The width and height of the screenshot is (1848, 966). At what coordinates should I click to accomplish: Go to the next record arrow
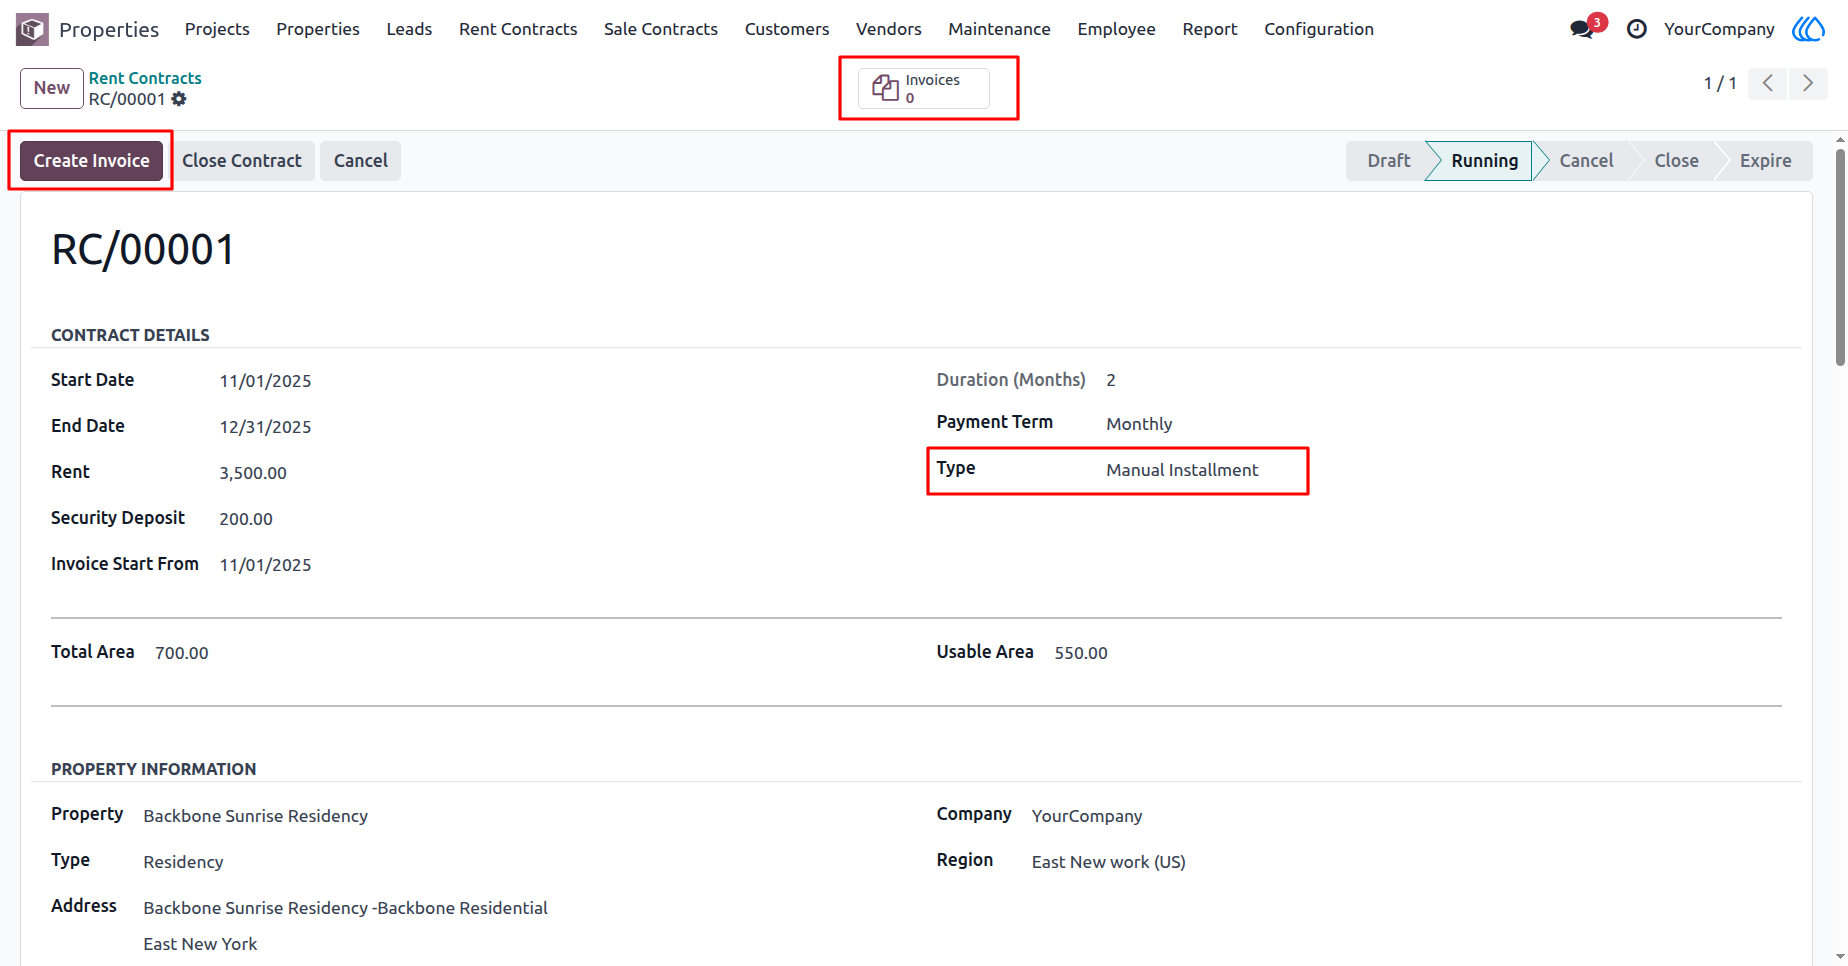(1808, 83)
